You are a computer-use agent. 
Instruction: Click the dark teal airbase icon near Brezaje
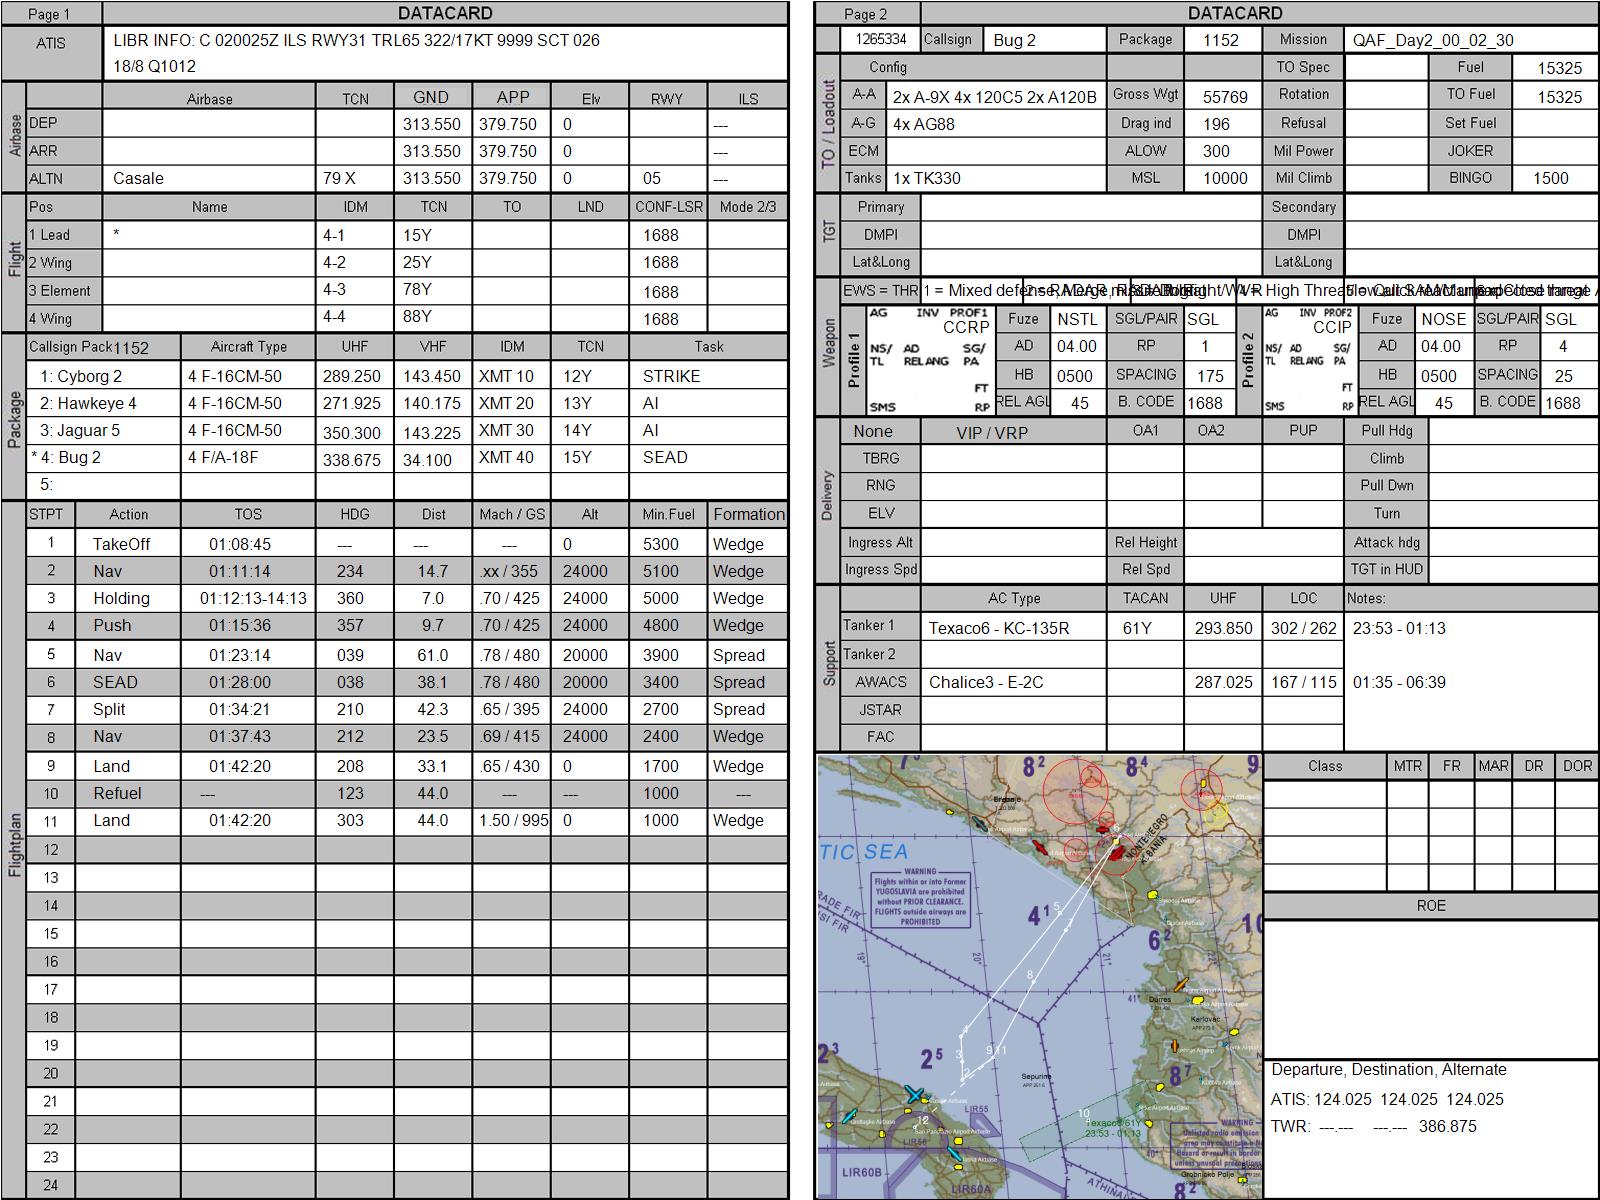979,824
